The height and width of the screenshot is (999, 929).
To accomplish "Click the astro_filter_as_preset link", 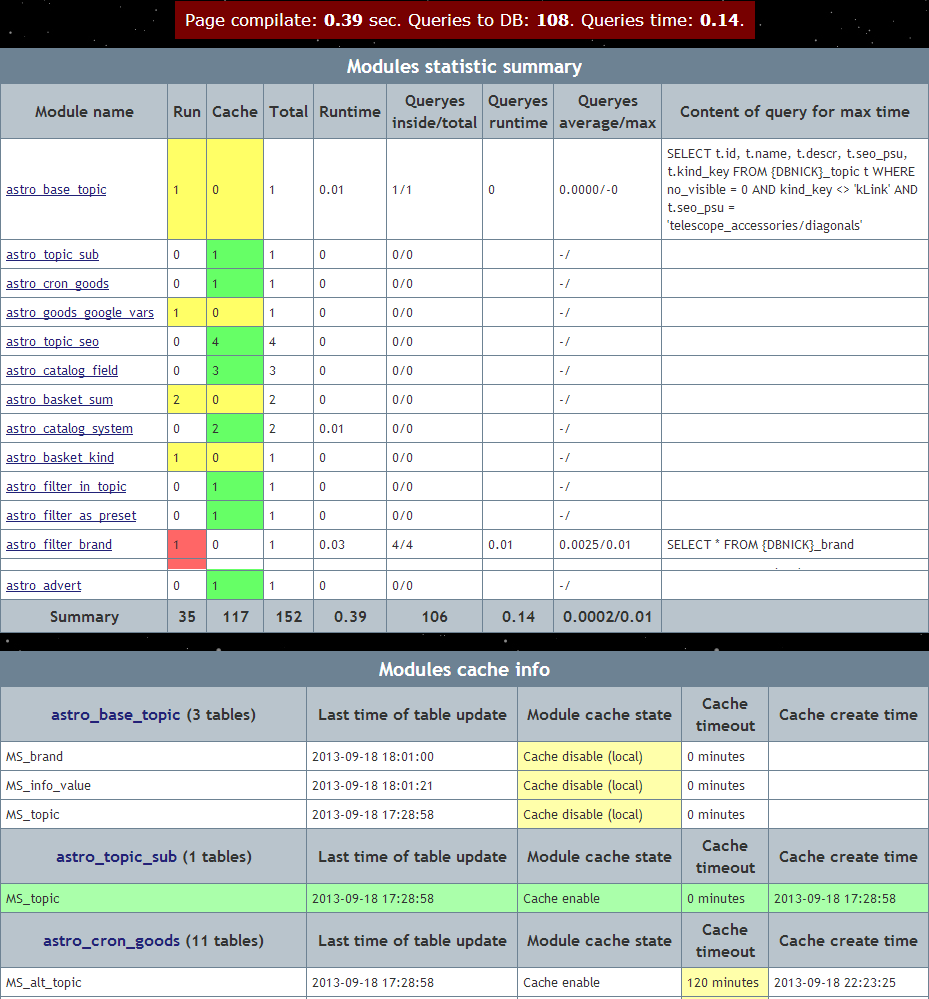I will coord(71,515).
